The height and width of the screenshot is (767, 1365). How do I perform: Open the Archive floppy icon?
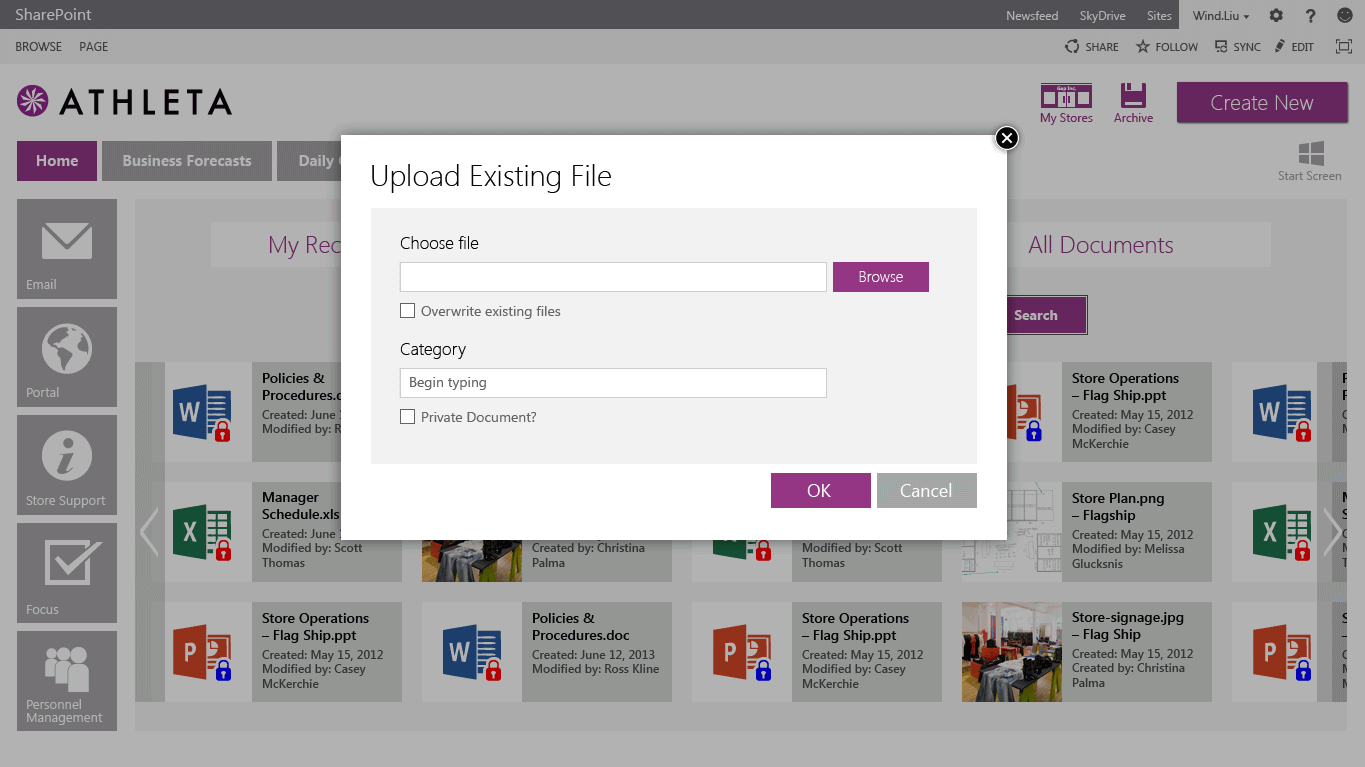point(1133,104)
